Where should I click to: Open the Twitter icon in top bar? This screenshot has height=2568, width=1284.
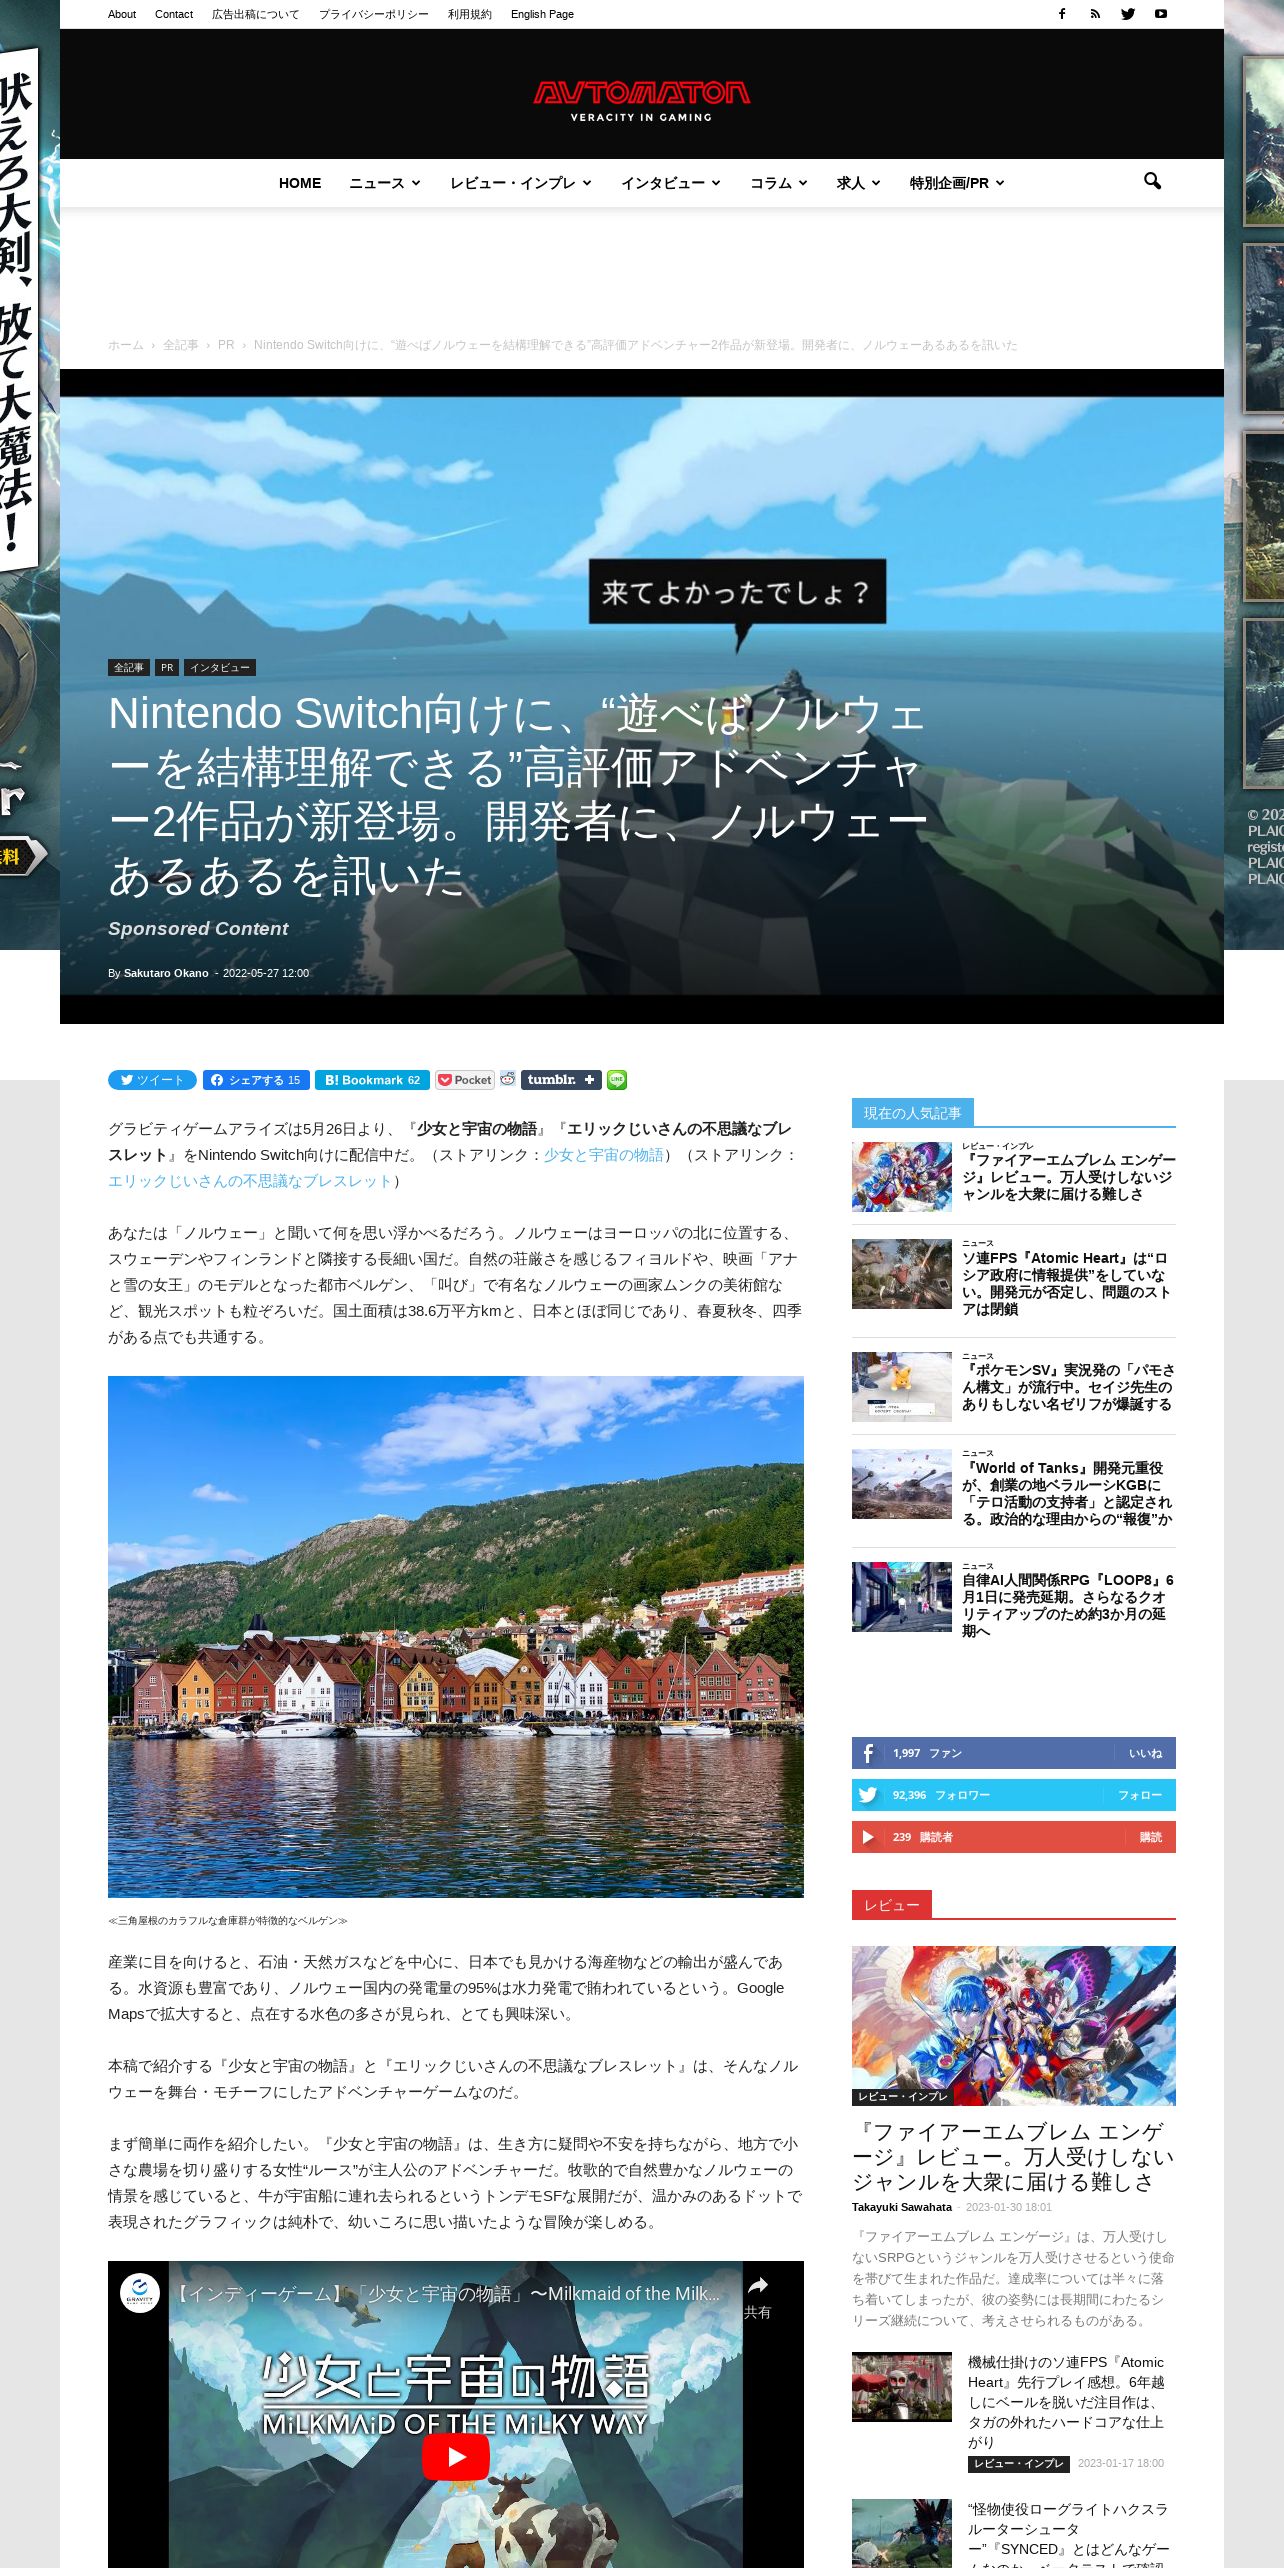point(1128,14)
